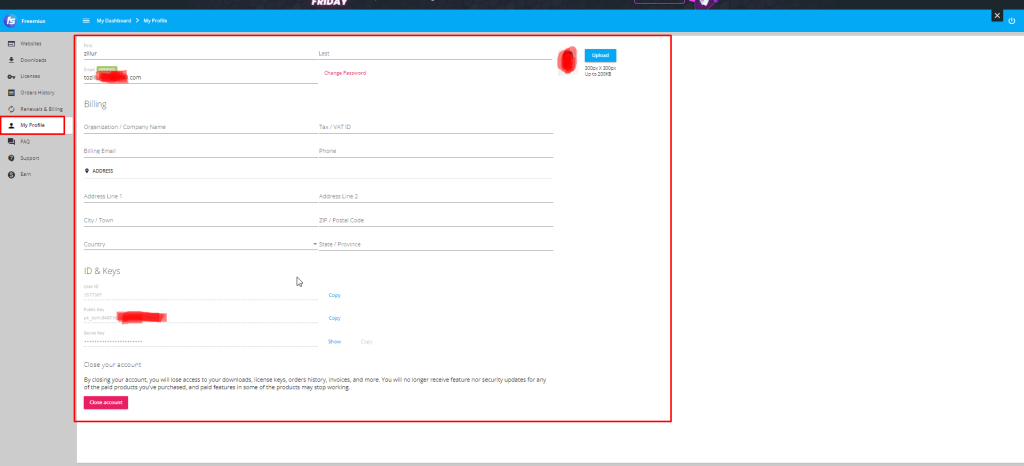The width and height of the screenshot is (1024, 466).
Task: Copy the User ID
Action: tap(334, 295)
